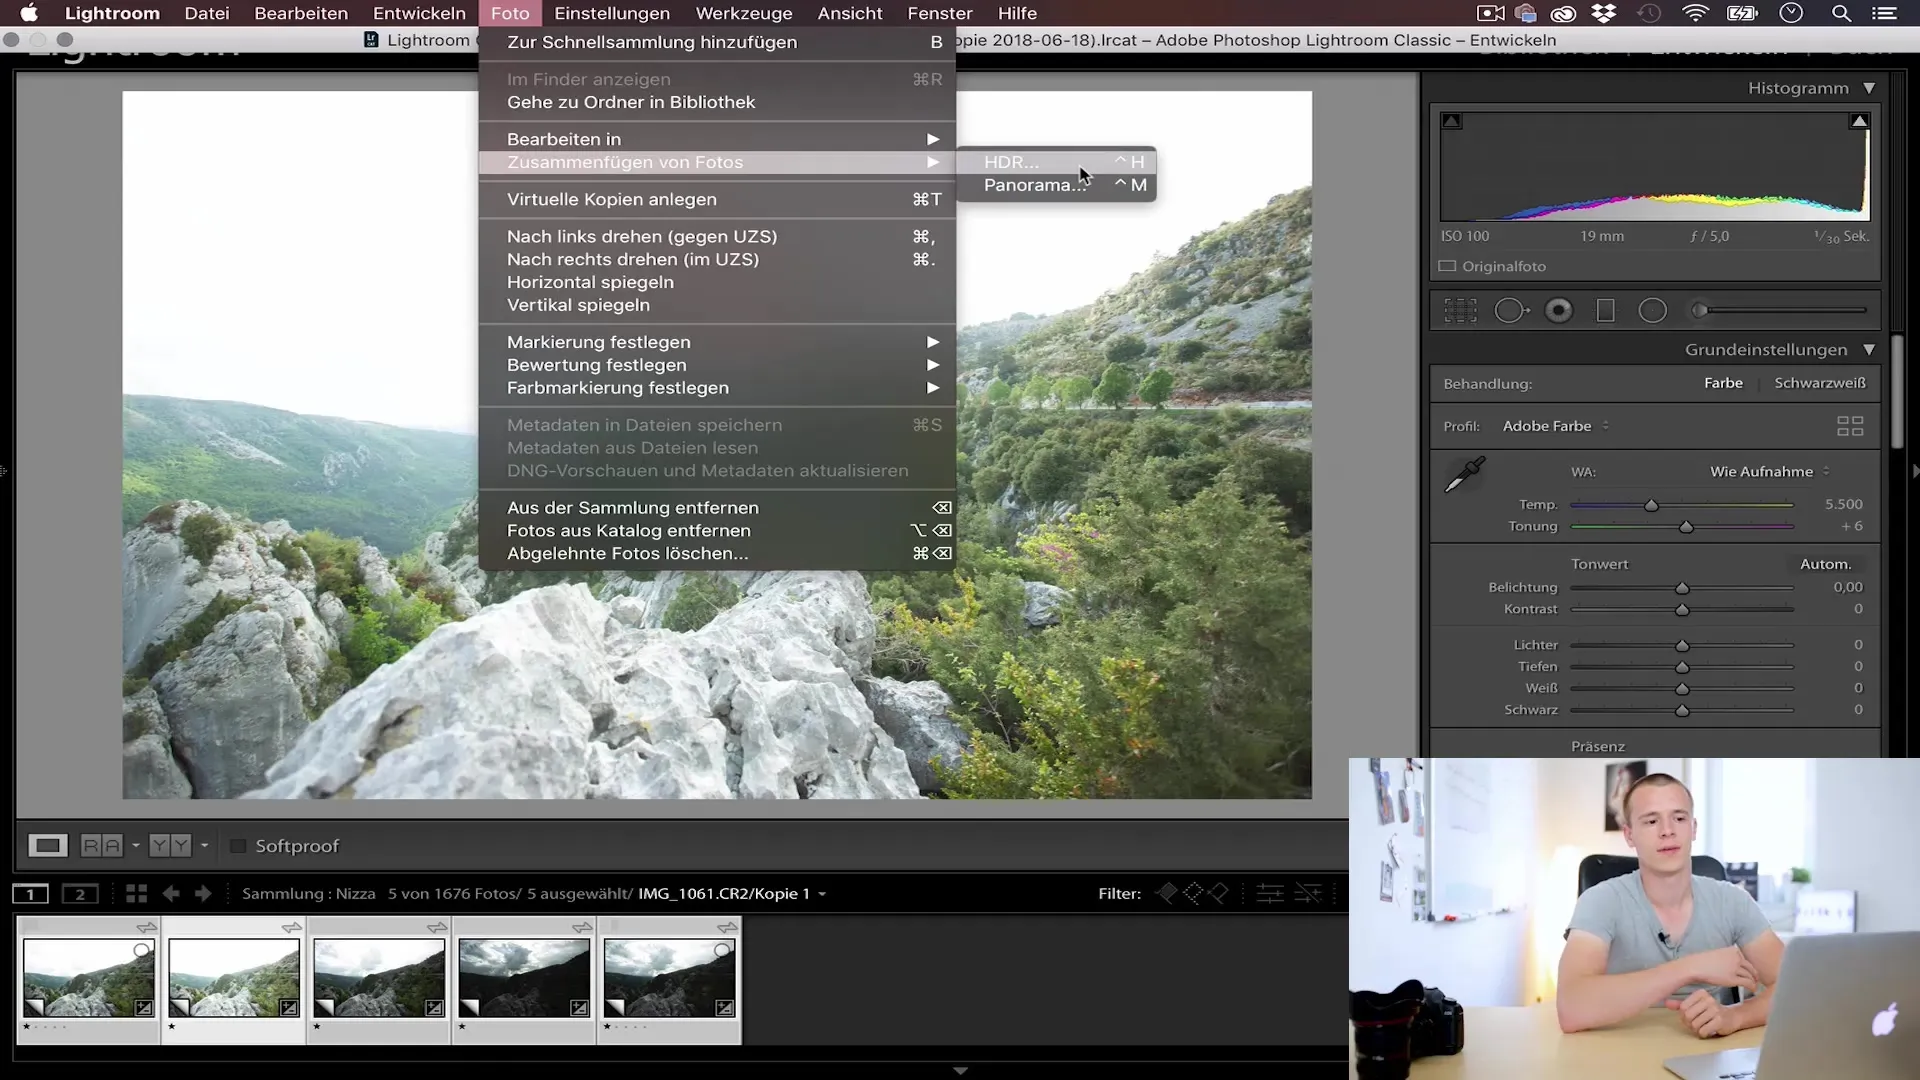Select first filmstrip thumbnail
The image size is (1920, 1080).
(x=88, y=978)
